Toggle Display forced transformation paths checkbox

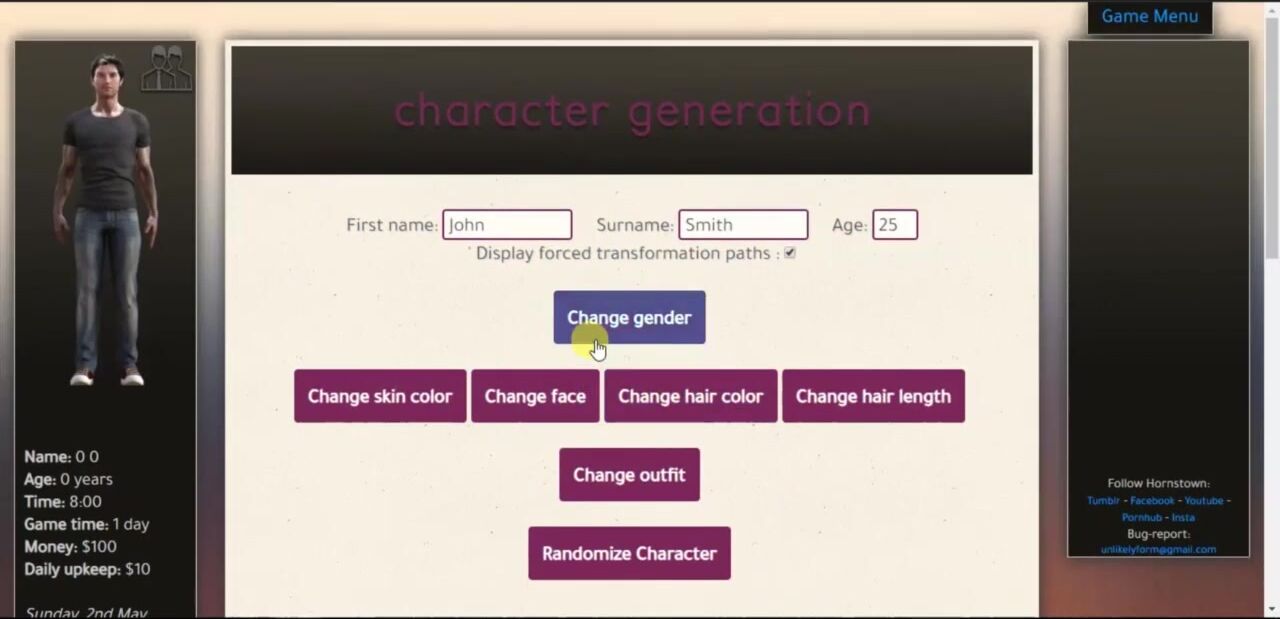pyautogui.click(x=790, y=253)
